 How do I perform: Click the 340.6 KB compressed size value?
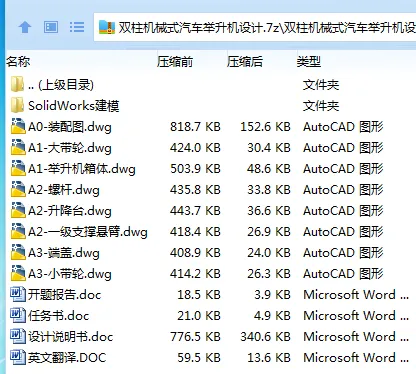[265, 337]
